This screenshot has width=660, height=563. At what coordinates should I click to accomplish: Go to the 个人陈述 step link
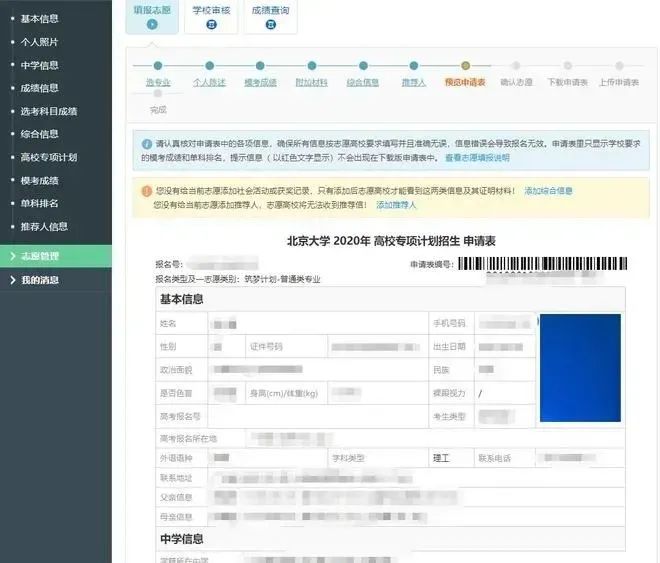point(209,82)
